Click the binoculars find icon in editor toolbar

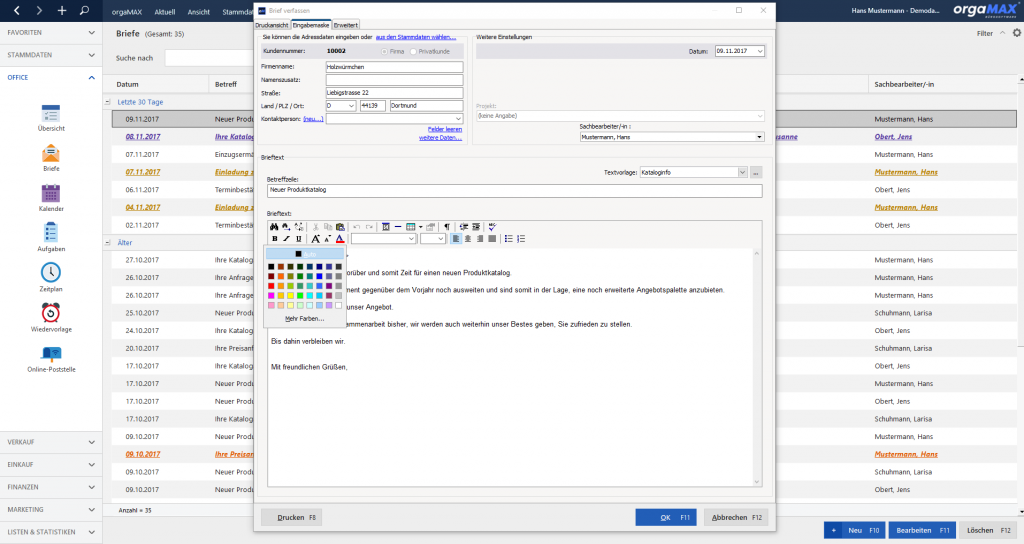[274, 227]
